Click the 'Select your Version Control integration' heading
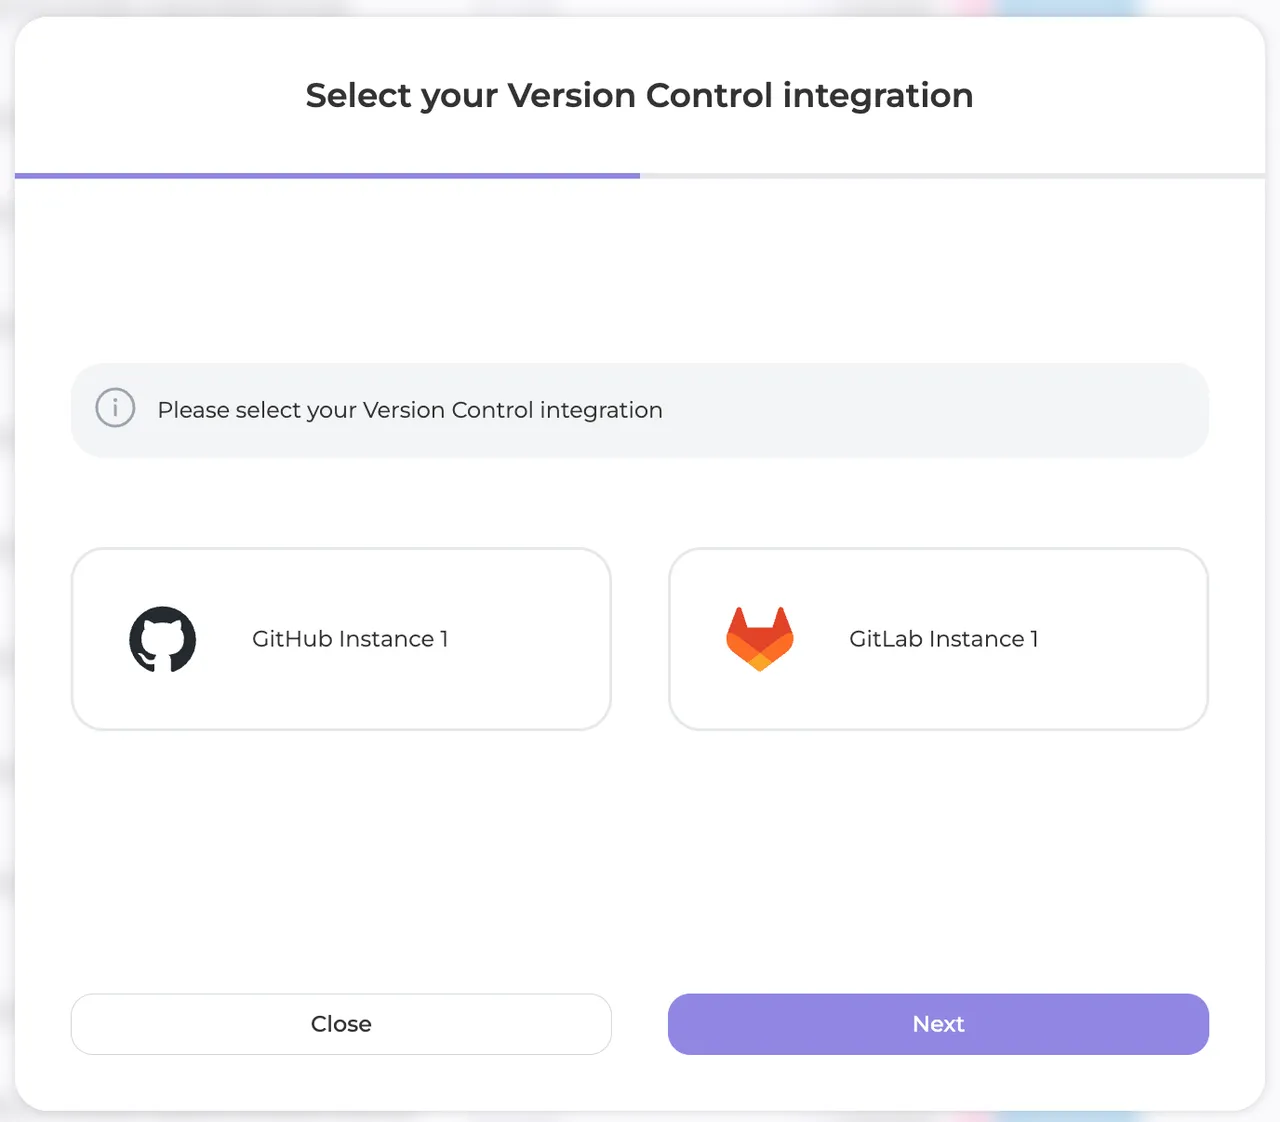Screen dimensions: 1280x1122 (639, 96)
